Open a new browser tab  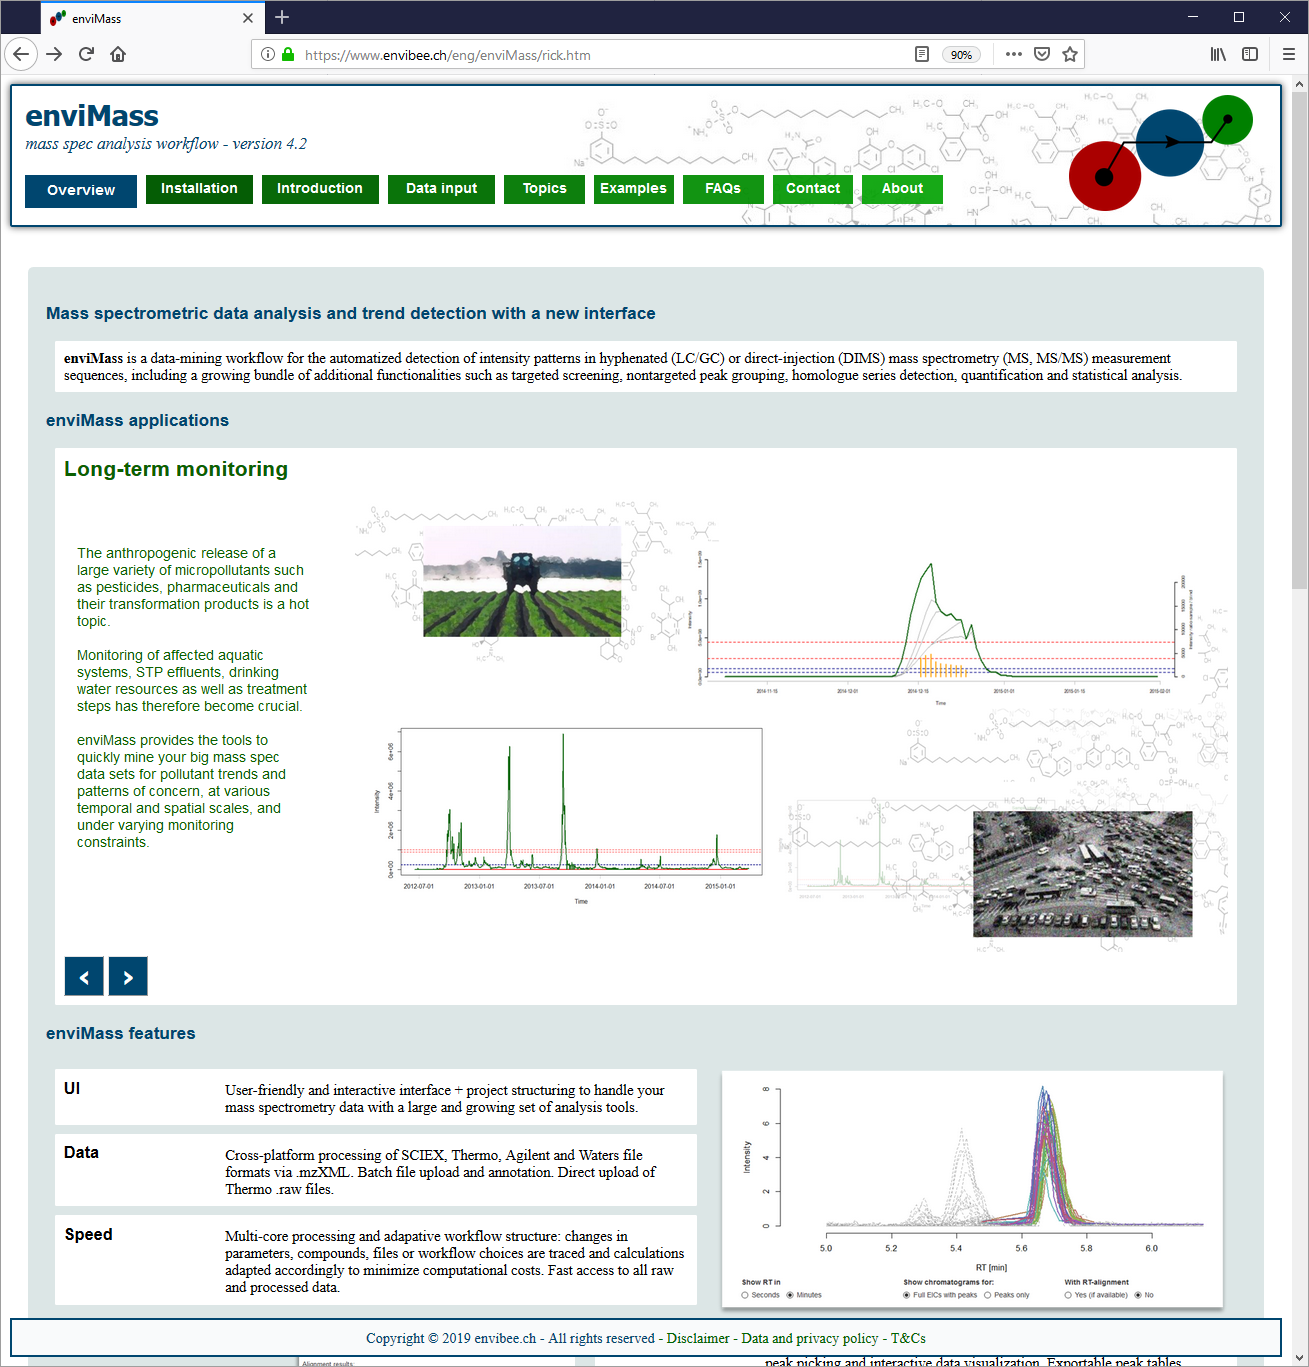point(282,17)
